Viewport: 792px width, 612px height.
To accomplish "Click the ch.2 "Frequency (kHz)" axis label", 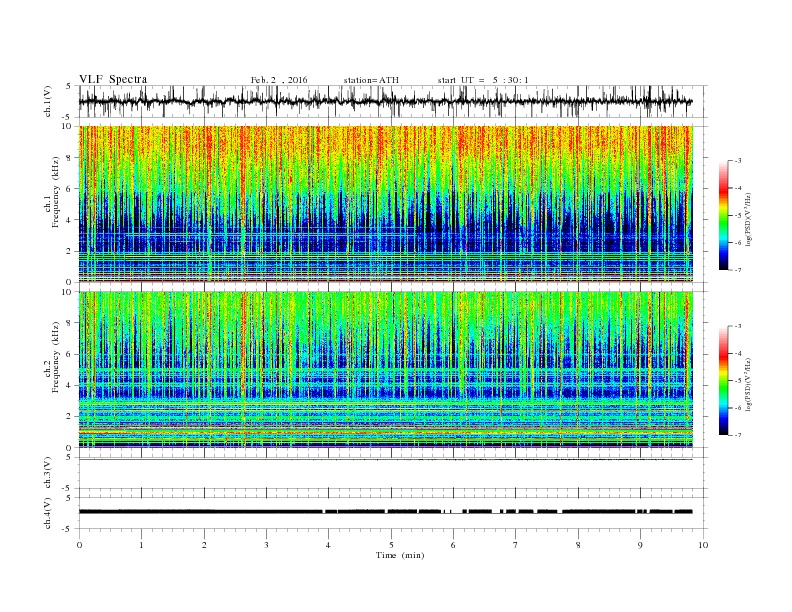I will [56, 358].
